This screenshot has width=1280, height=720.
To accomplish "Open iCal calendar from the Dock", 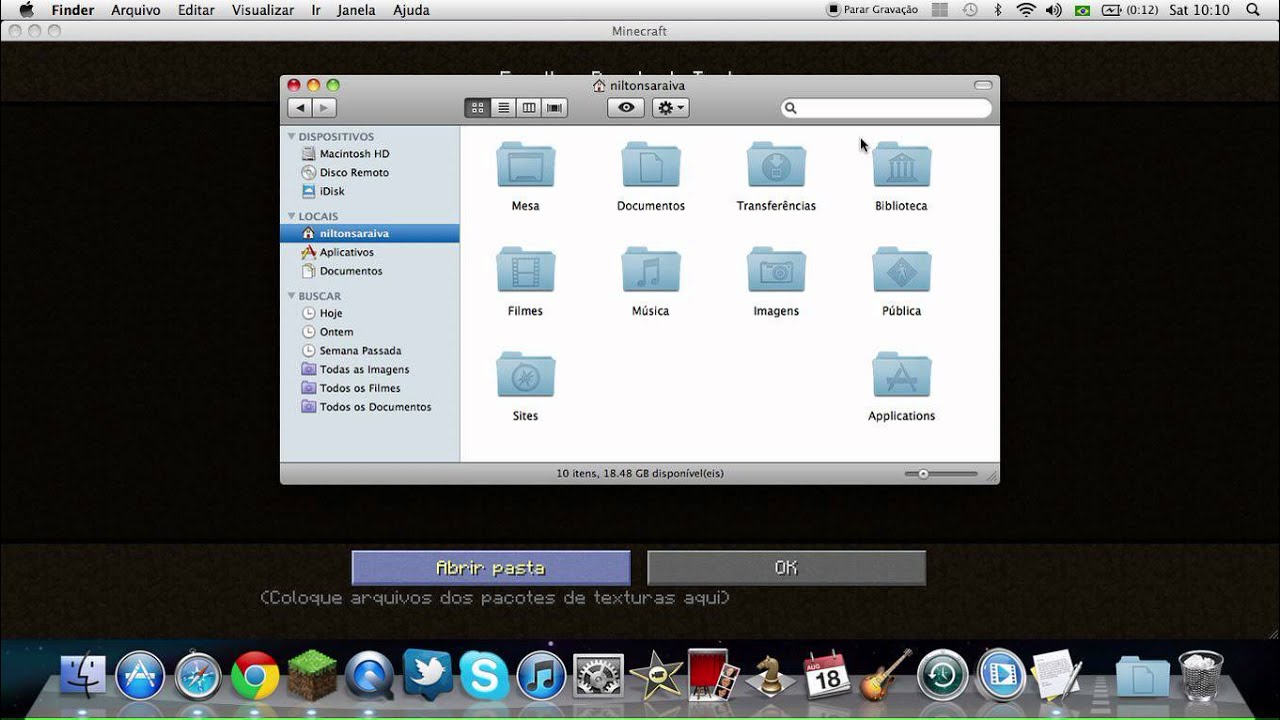I will click(827, 676).
